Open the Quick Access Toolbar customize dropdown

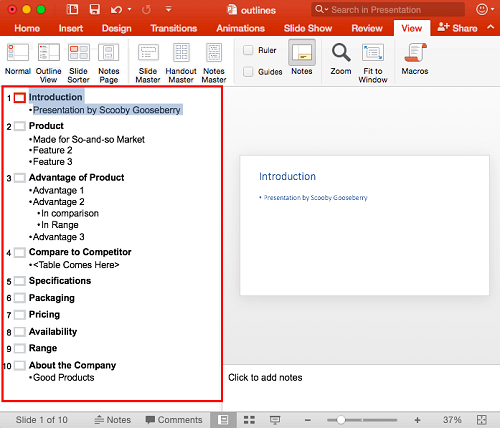point(169,9)
